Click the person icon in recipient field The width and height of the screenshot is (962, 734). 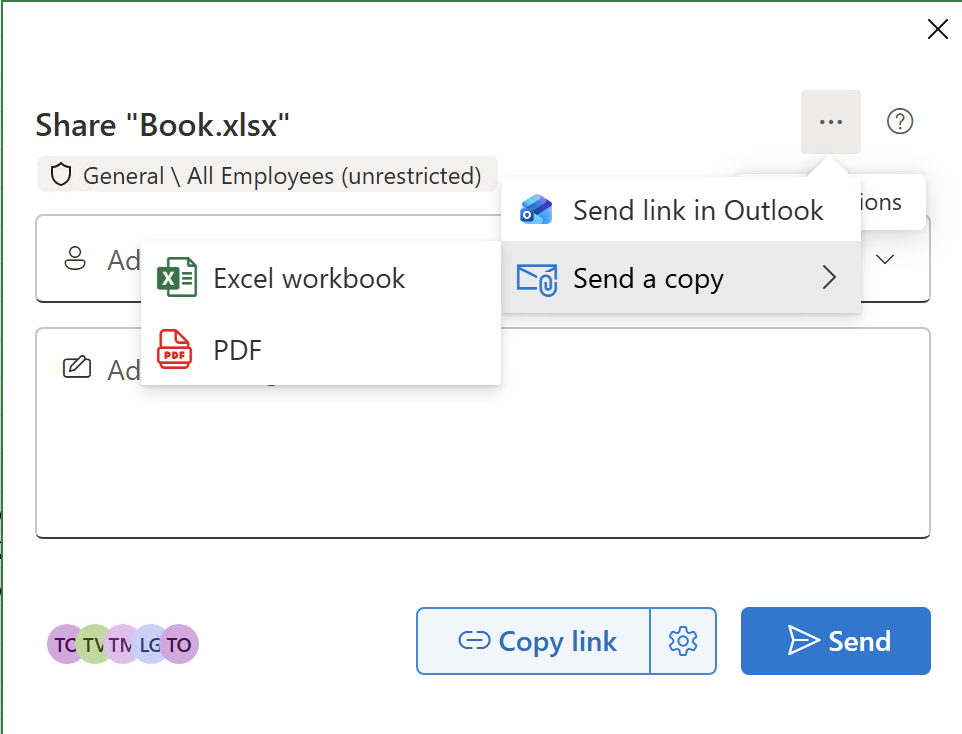coord(75,258)
